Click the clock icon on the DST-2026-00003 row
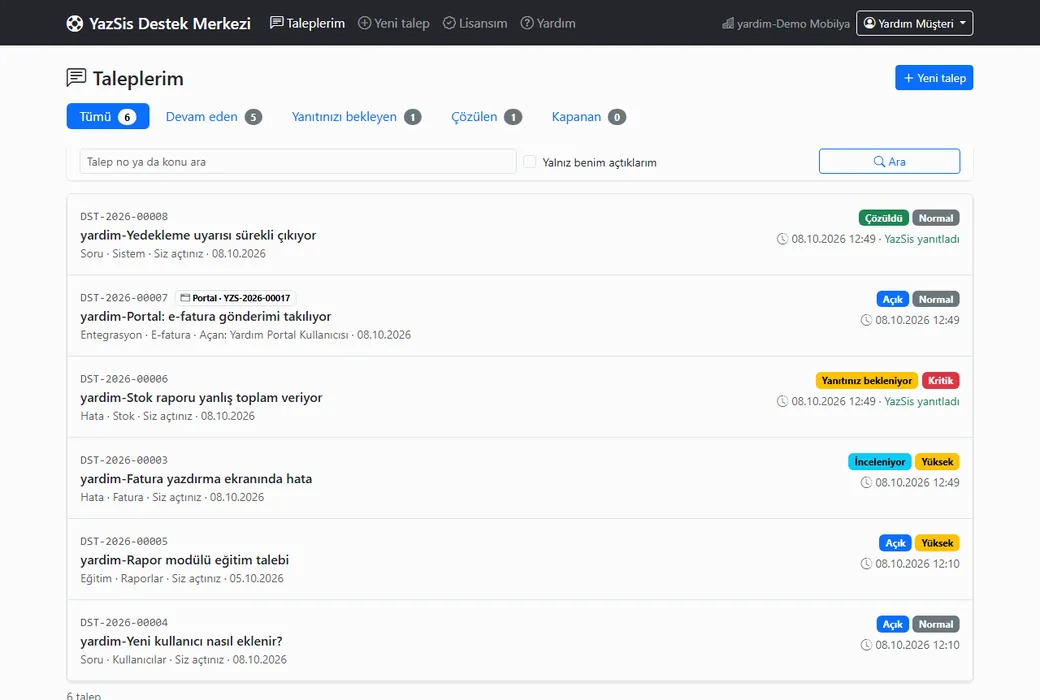The image size is (1040, 700). pos(866,482)
